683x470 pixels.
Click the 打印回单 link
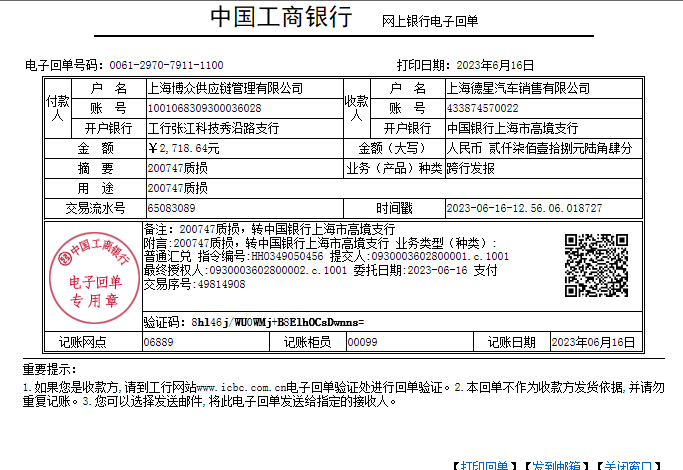[486, 464]
